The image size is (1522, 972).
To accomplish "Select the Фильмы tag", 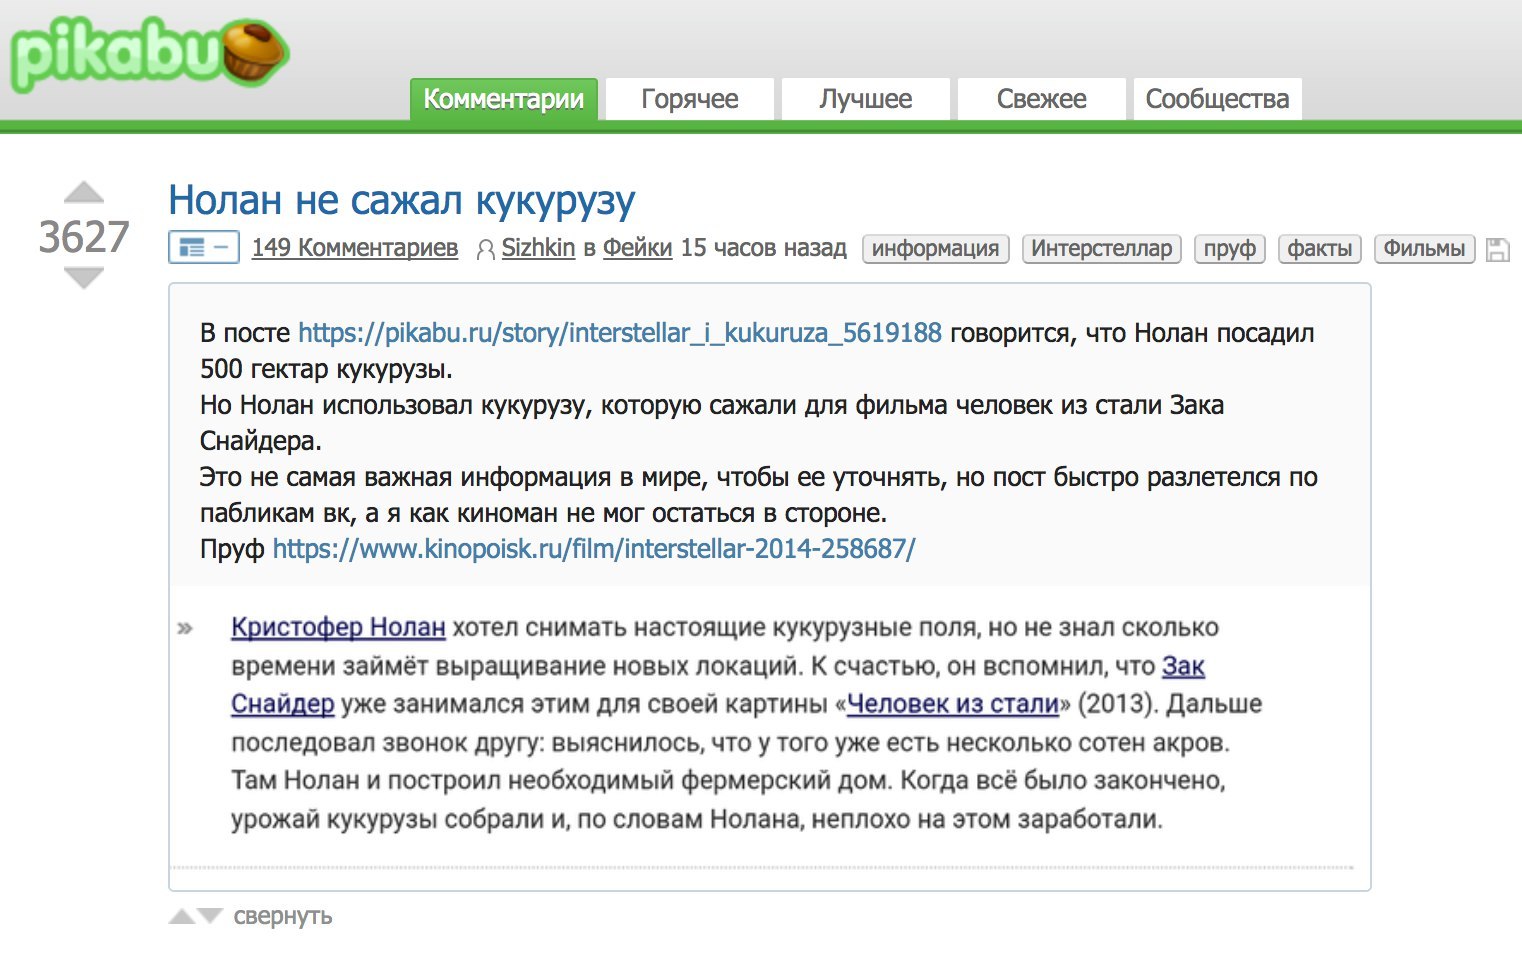I will [x=1424, y=249].
